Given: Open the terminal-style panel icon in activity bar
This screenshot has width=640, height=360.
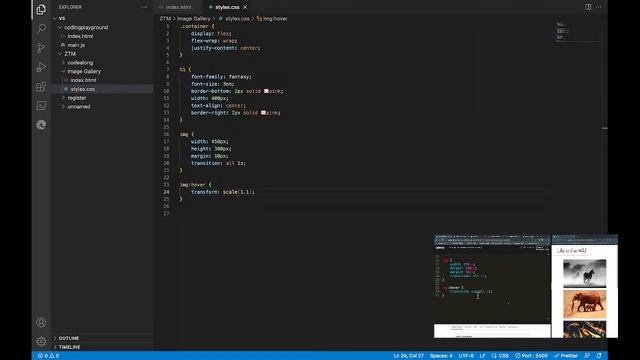Looking at the screenshot, I should [41, 105].
